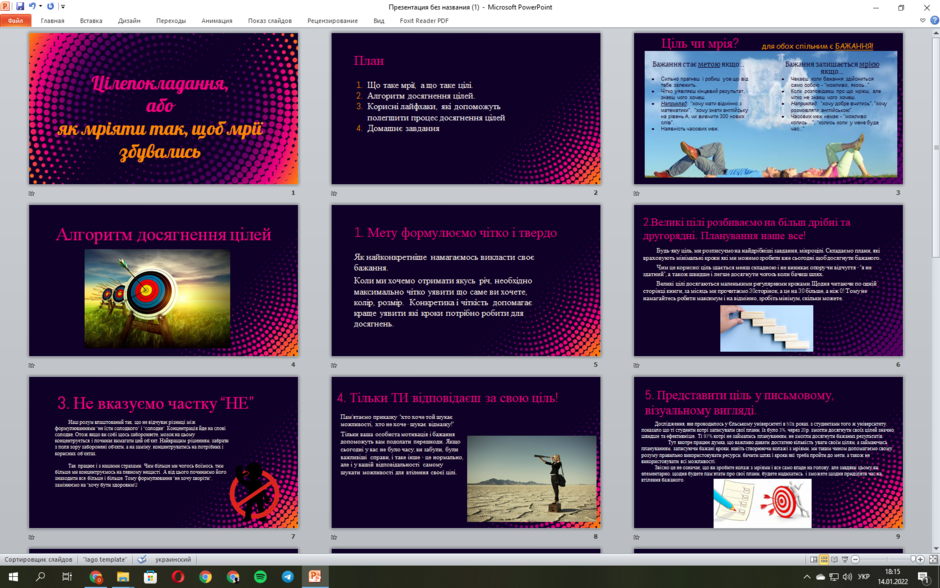Open File Explorer from the taskbar
Viewport: 940px width, 588px height.
(x=123, y=577)
